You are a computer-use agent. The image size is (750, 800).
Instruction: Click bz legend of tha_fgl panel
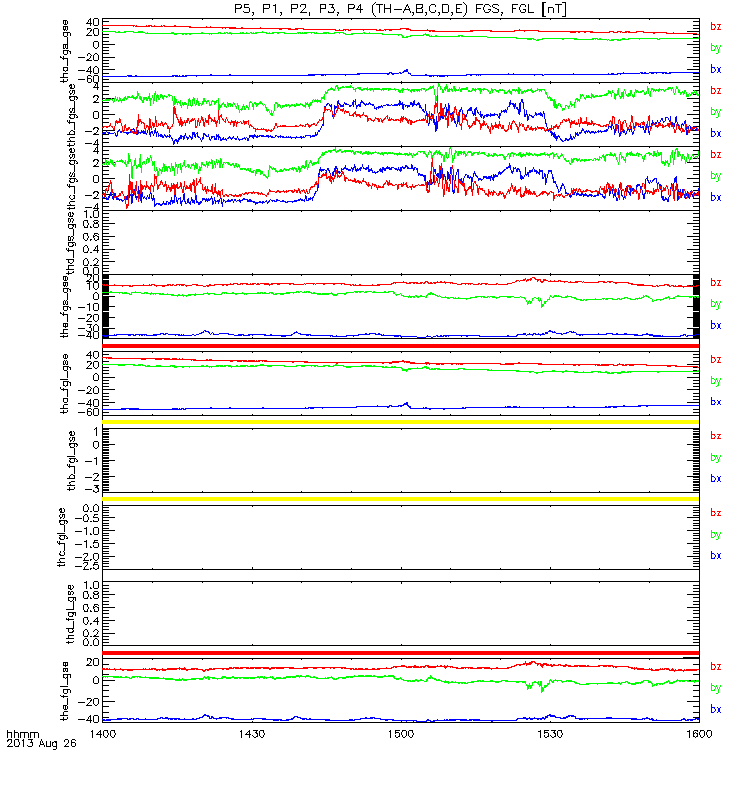(716, 360)
